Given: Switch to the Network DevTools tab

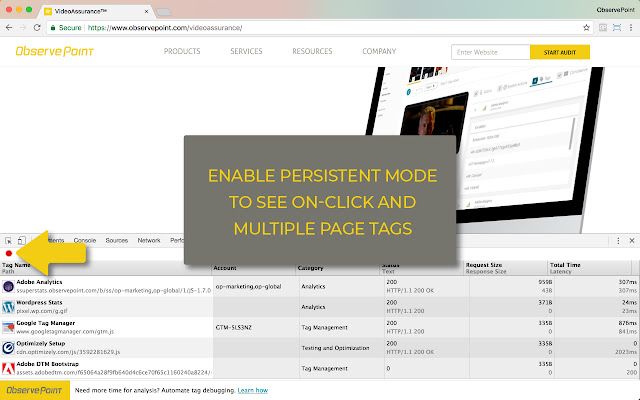Looking at the screenshot, I should point(149,240).
